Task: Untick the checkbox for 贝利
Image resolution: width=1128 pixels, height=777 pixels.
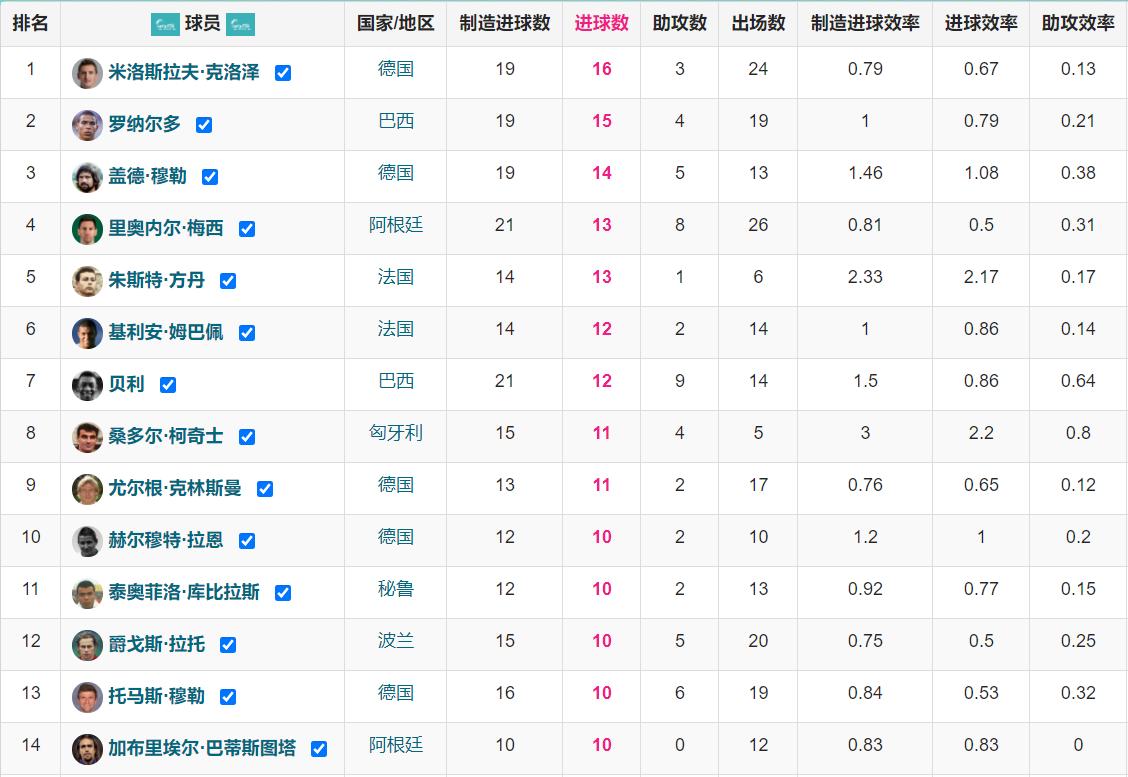Action: [168, 385]
